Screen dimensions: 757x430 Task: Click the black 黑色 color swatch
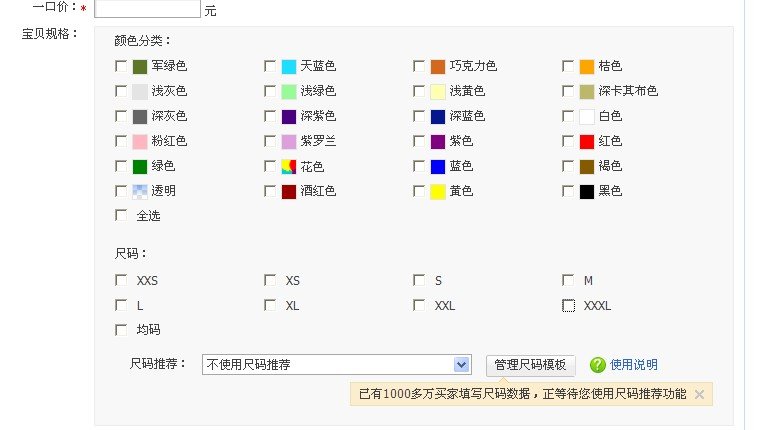point(587,191)
